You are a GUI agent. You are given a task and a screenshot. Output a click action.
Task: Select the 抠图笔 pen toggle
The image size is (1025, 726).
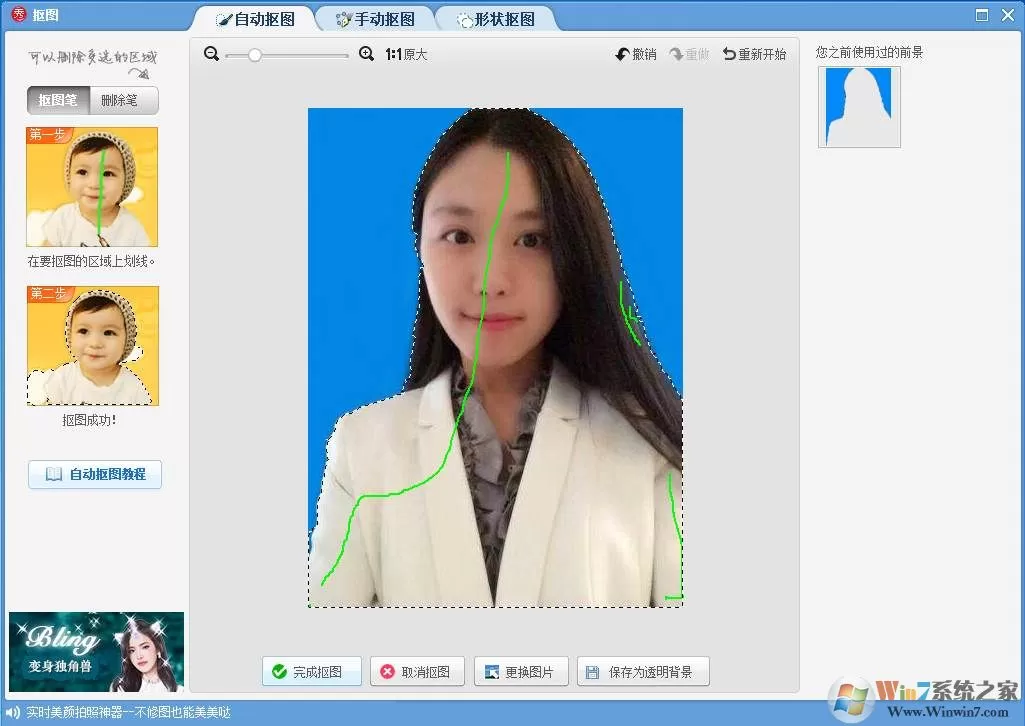[x=58, y=100]
